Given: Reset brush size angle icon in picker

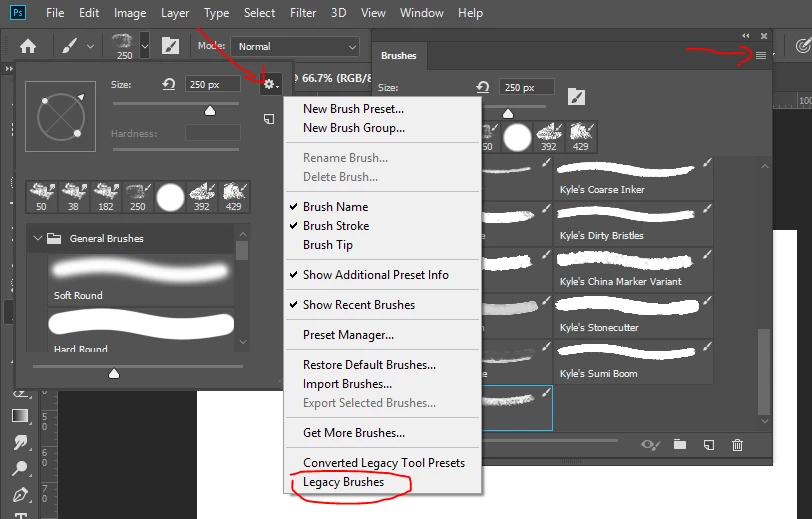Looking at the screenshot, I should click(x=168, y=84).
